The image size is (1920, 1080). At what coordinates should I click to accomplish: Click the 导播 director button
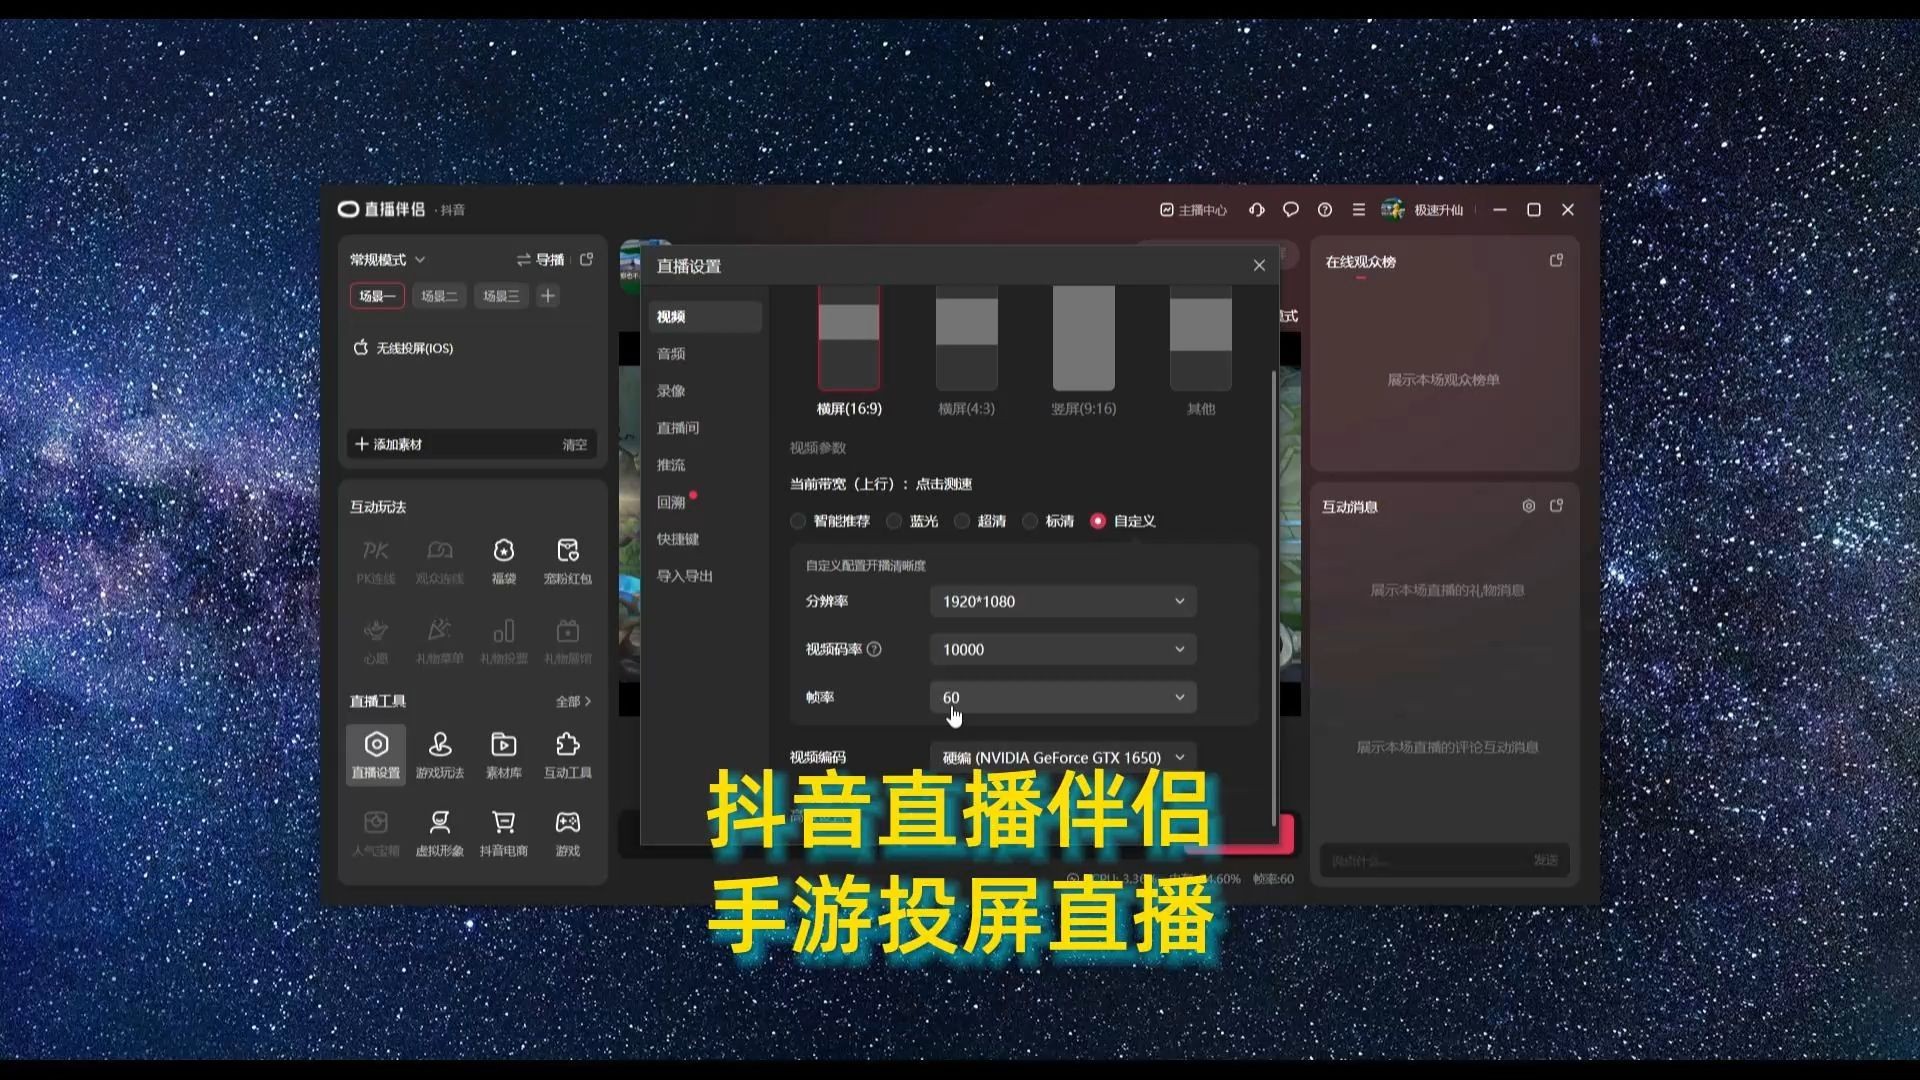tap(541, 260)
